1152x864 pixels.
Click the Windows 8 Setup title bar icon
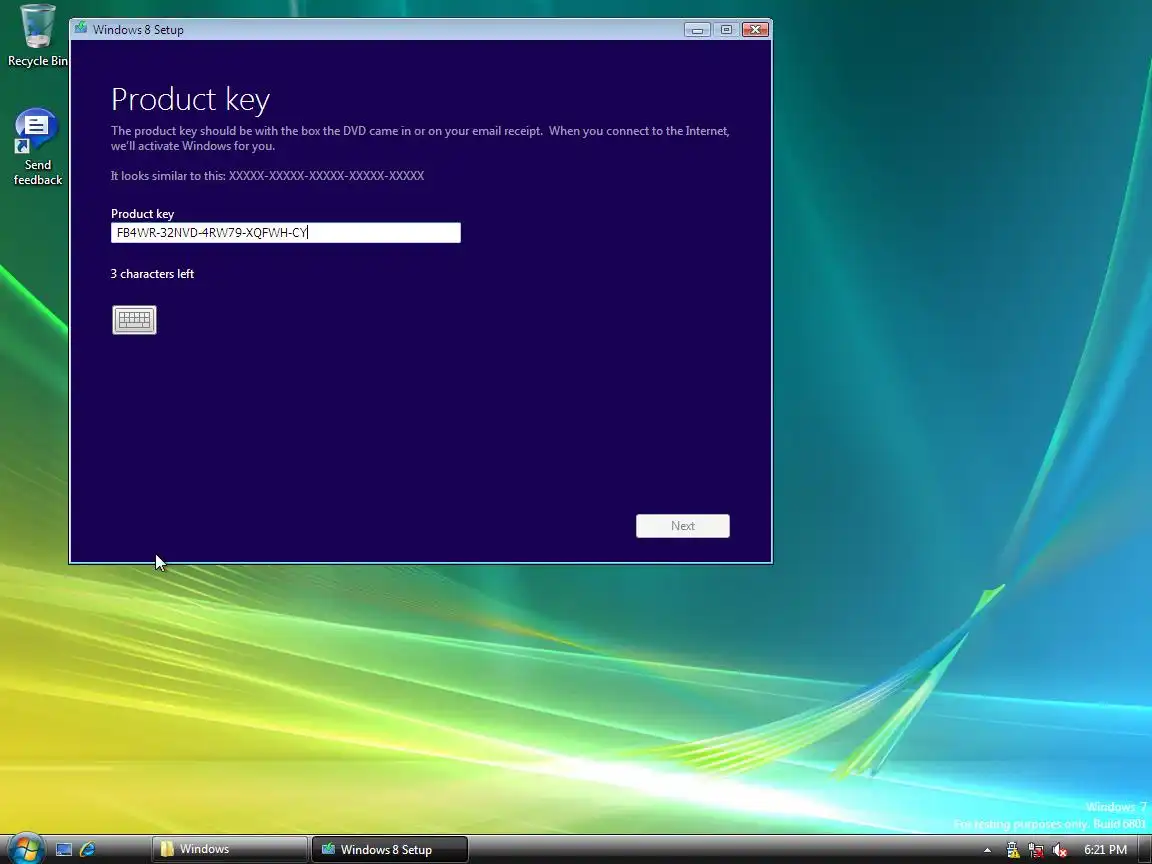tap(81, 29)
